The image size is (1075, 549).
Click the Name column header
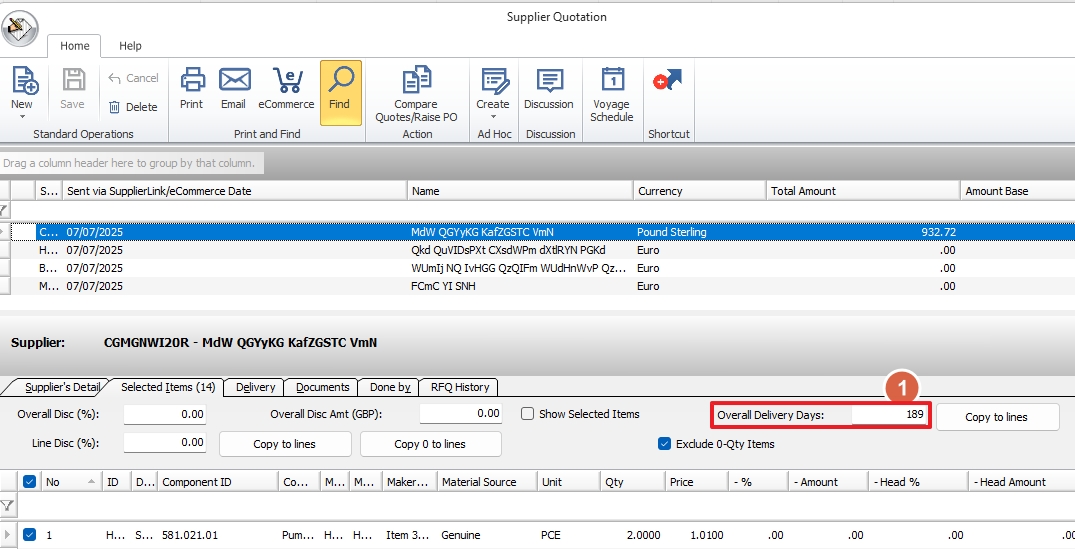(520, 191)
